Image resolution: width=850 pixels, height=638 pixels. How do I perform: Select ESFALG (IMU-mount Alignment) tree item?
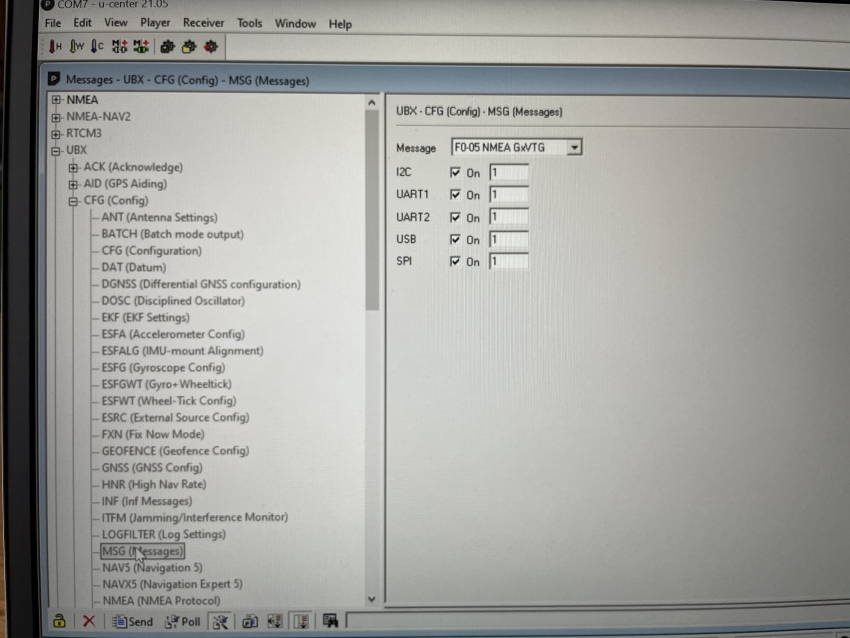182,351
